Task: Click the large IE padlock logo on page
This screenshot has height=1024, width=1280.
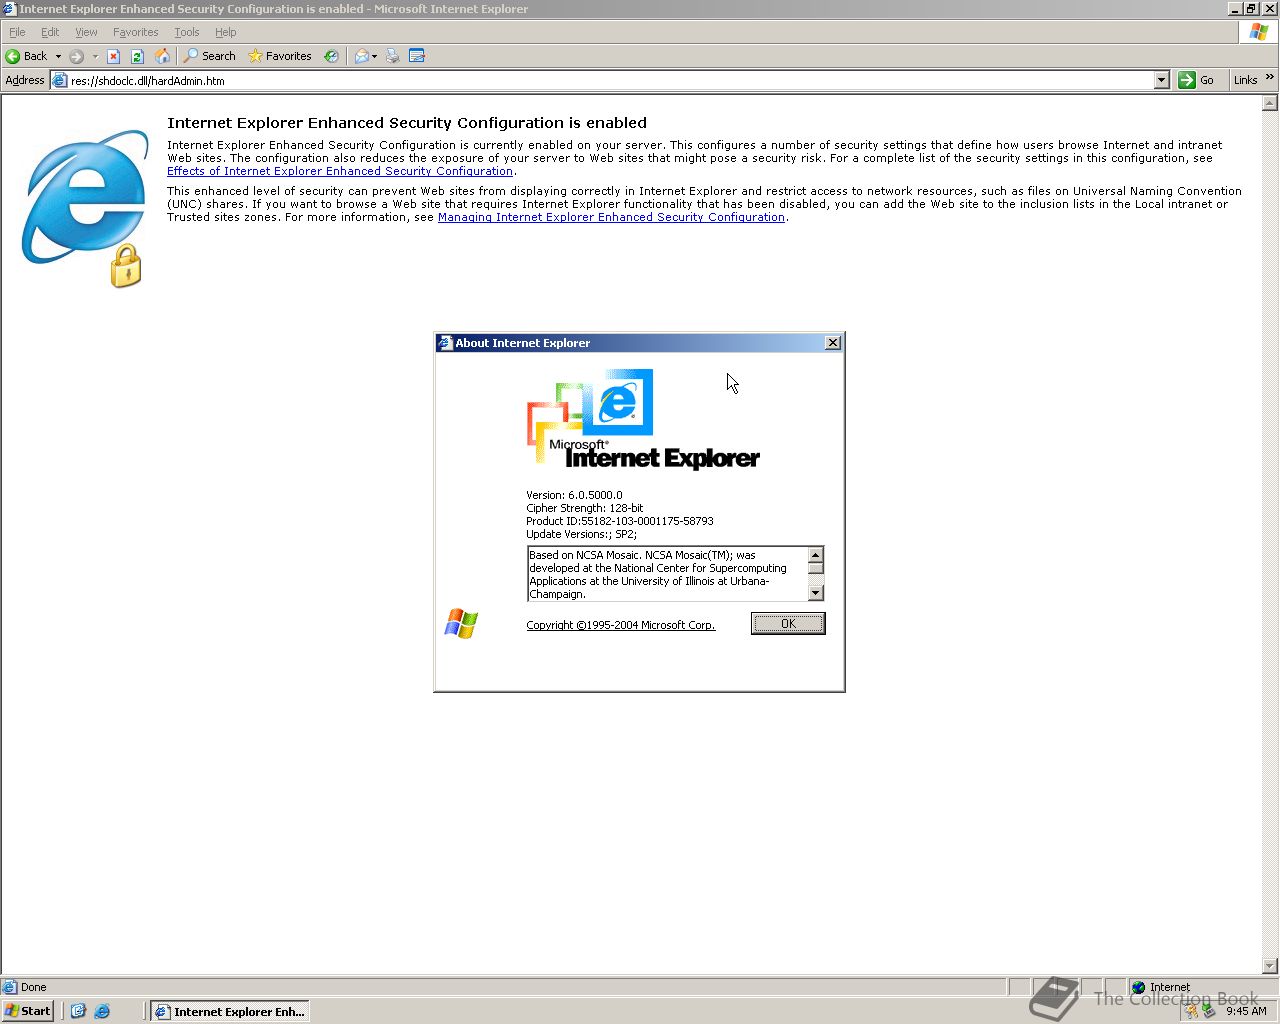Action: click(x=85, y=208)
